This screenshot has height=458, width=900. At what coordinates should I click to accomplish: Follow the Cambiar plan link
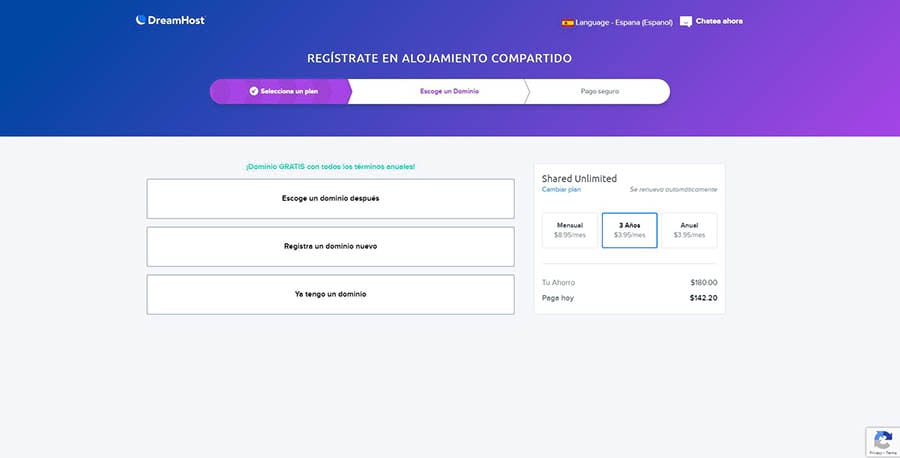tap(561, 189)
